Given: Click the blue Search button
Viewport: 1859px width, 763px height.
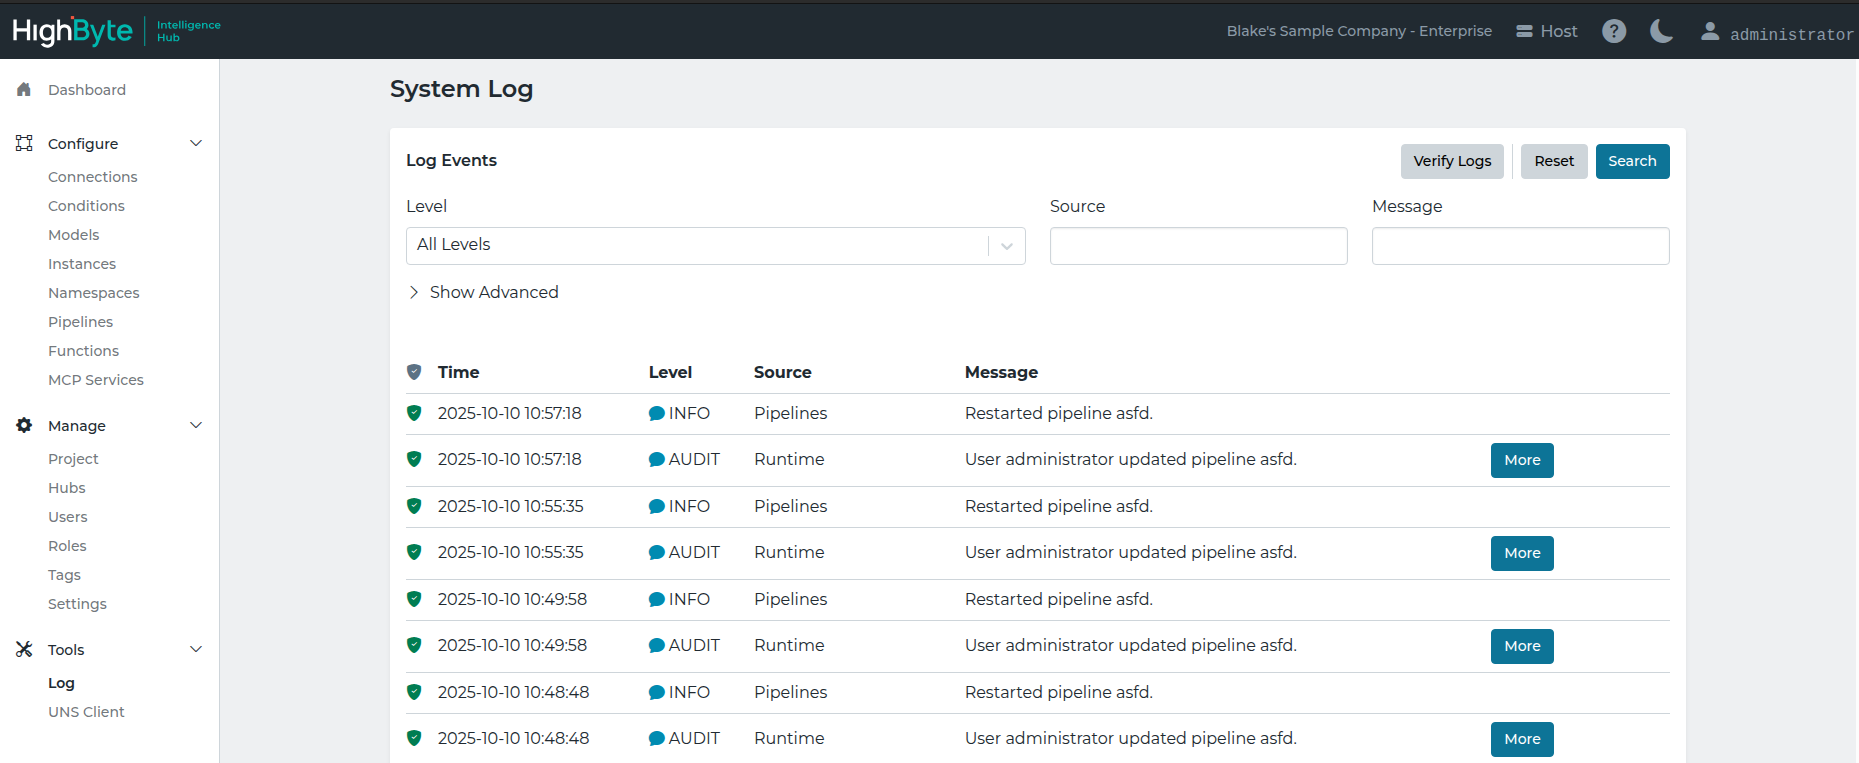Looking at the screenshot, I should point(1632,161).
